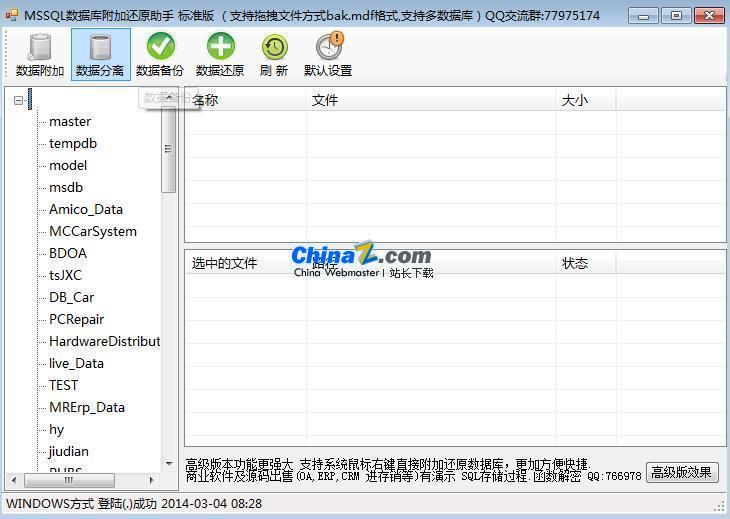
Task: Click the 大小 column header
Action: [586, 100]
